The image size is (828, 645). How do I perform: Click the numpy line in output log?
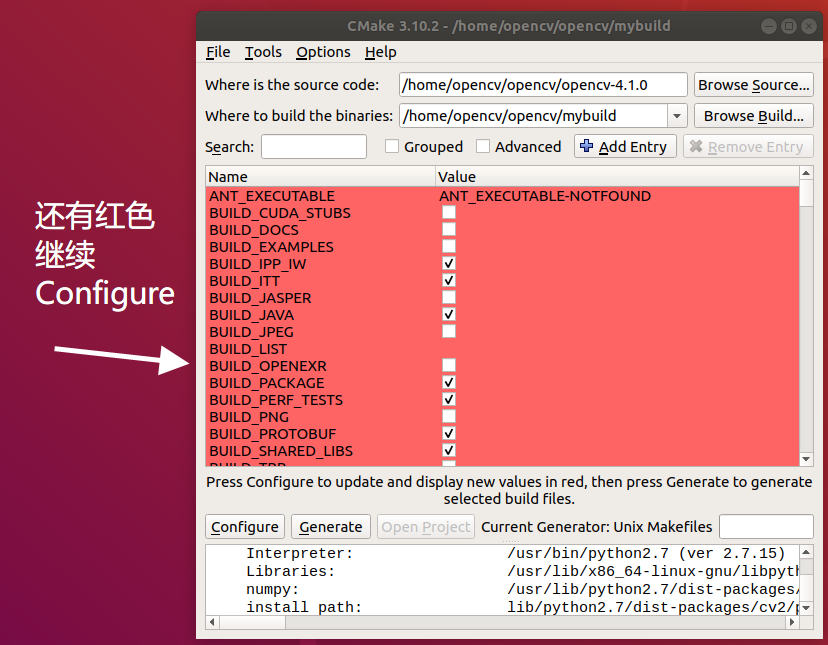coord(523,589)
